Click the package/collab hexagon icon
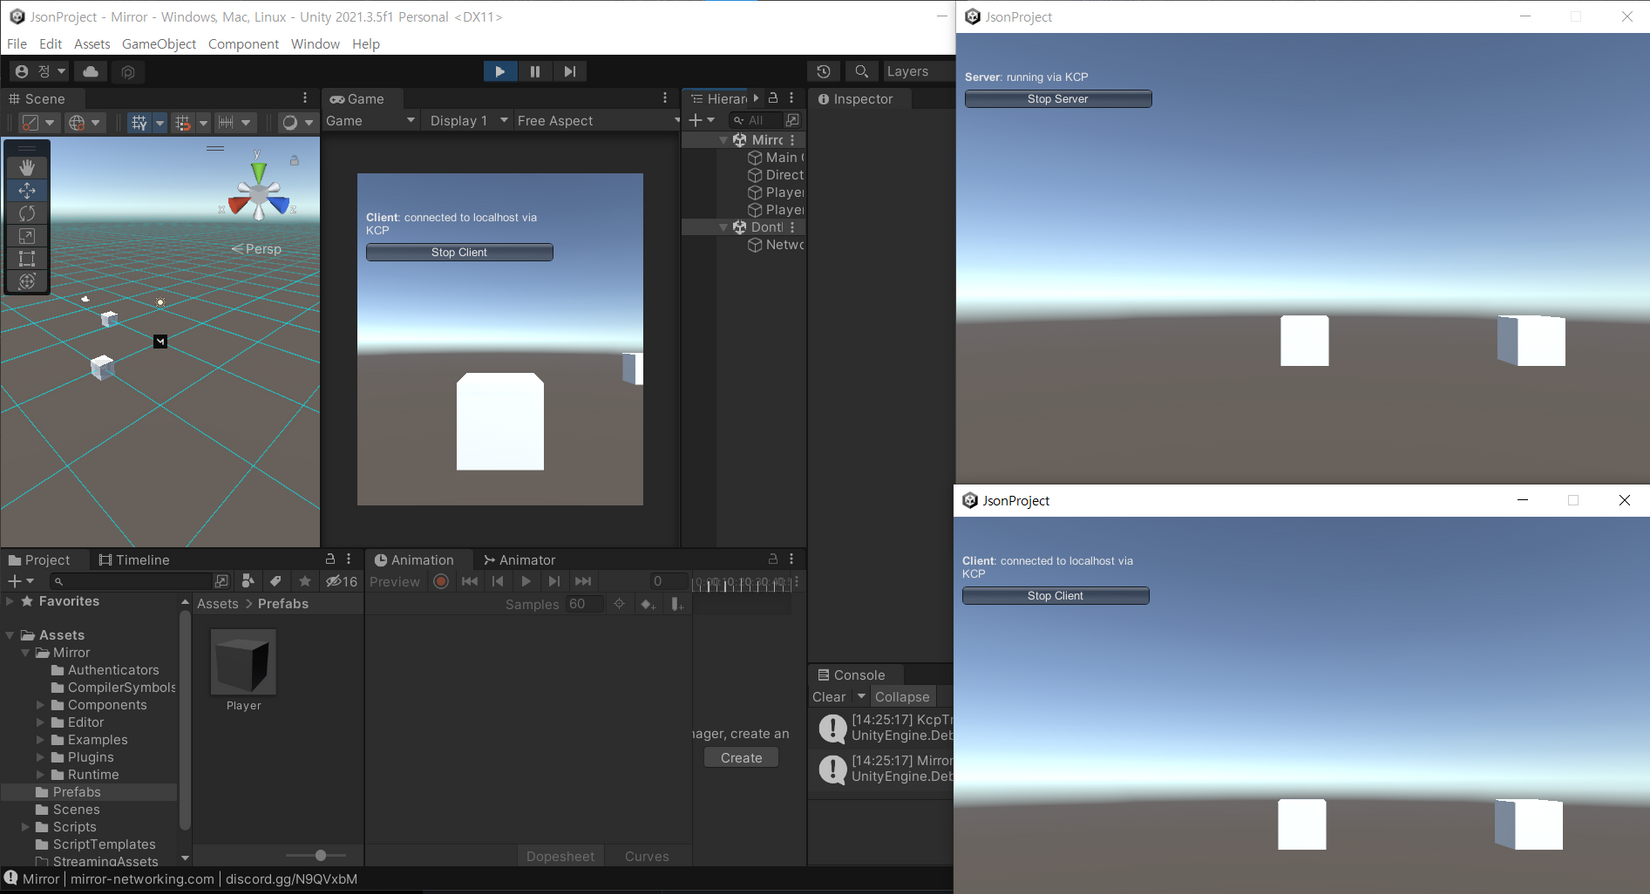 [128, 71]
